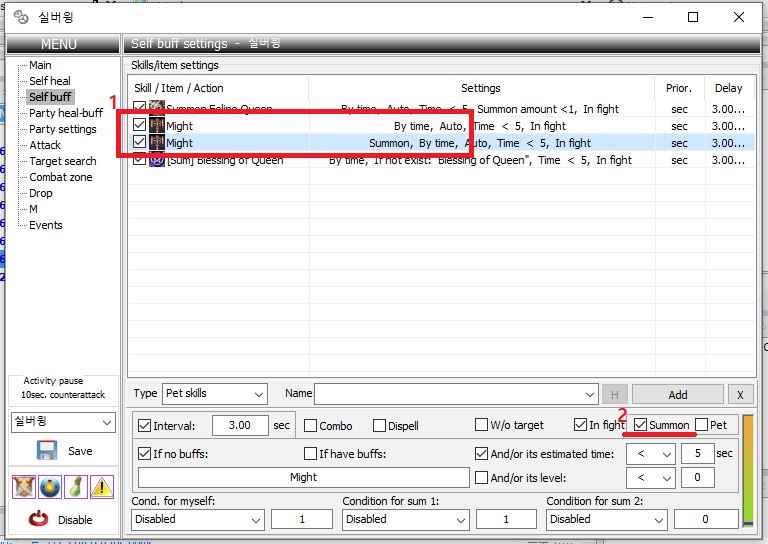The height and width of the screenshot is (544, 768).
Task: Click the yellow warning triangle icon
Action: point(102,487)
